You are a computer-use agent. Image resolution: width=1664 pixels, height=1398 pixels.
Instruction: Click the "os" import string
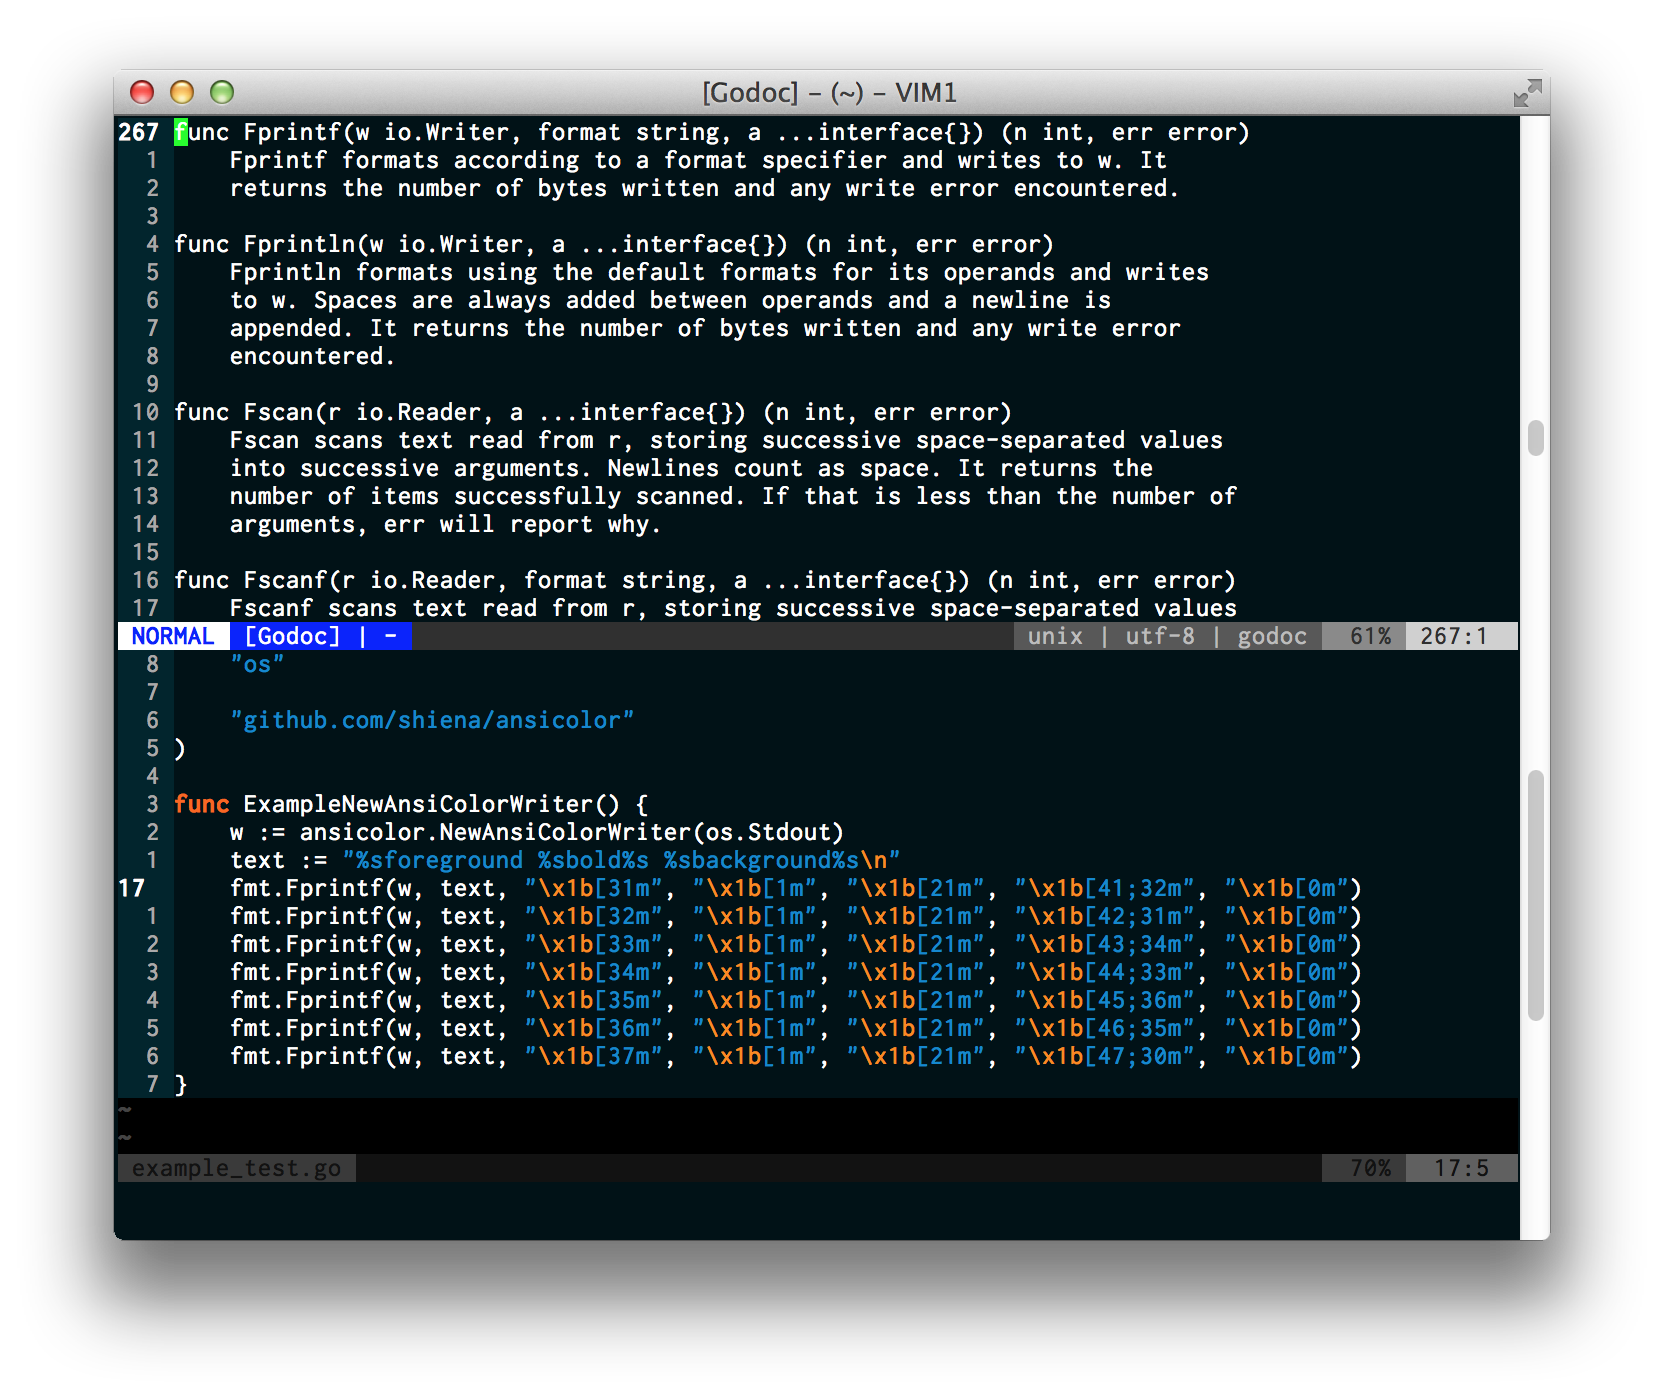(257, 664)
